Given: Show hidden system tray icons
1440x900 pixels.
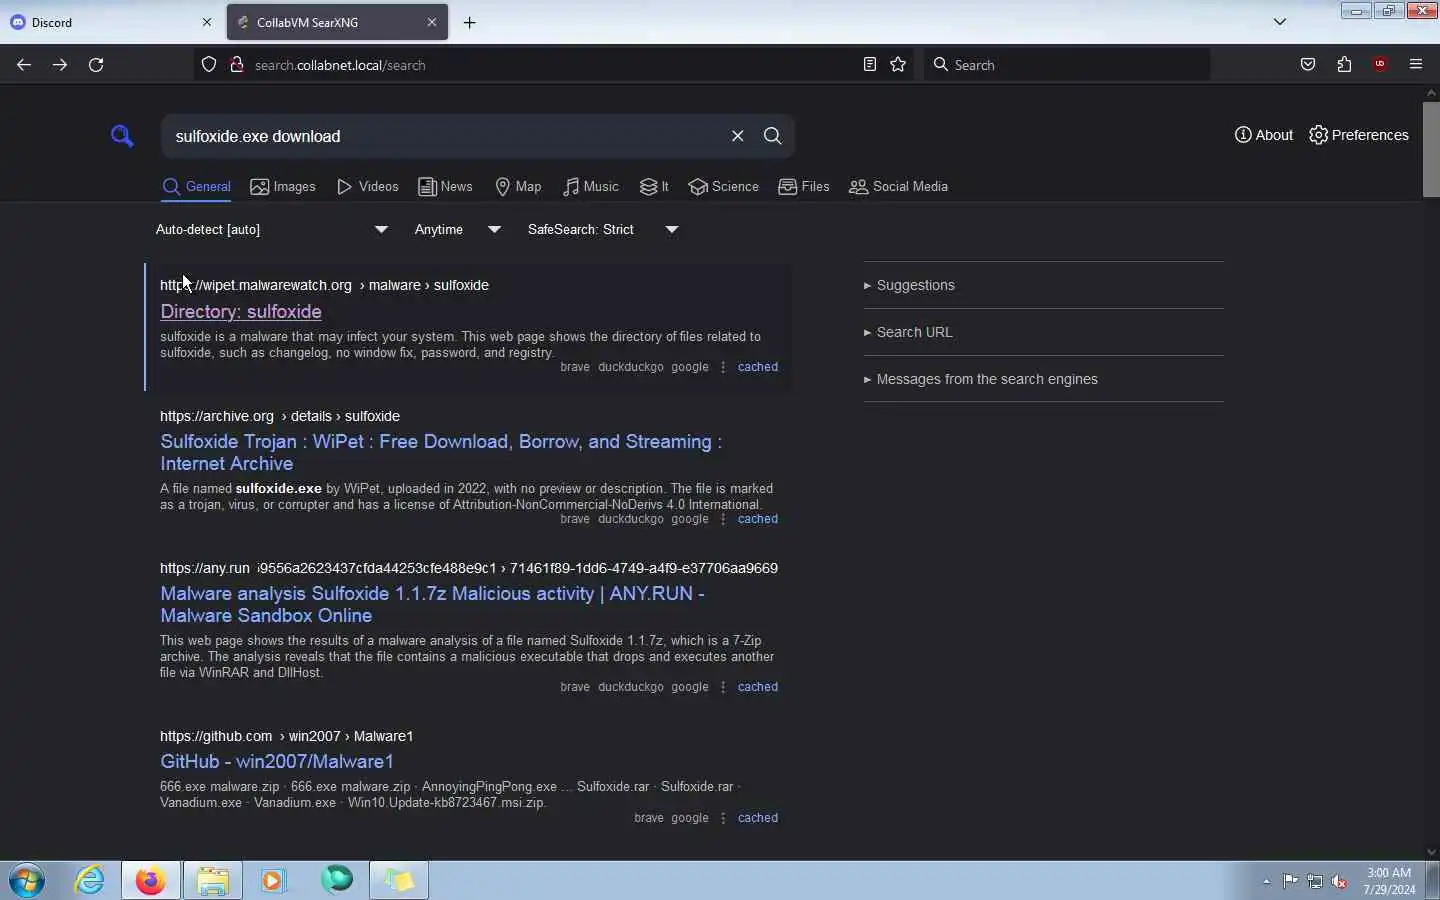Looking at the screenshot, I should coord(1267,882).
